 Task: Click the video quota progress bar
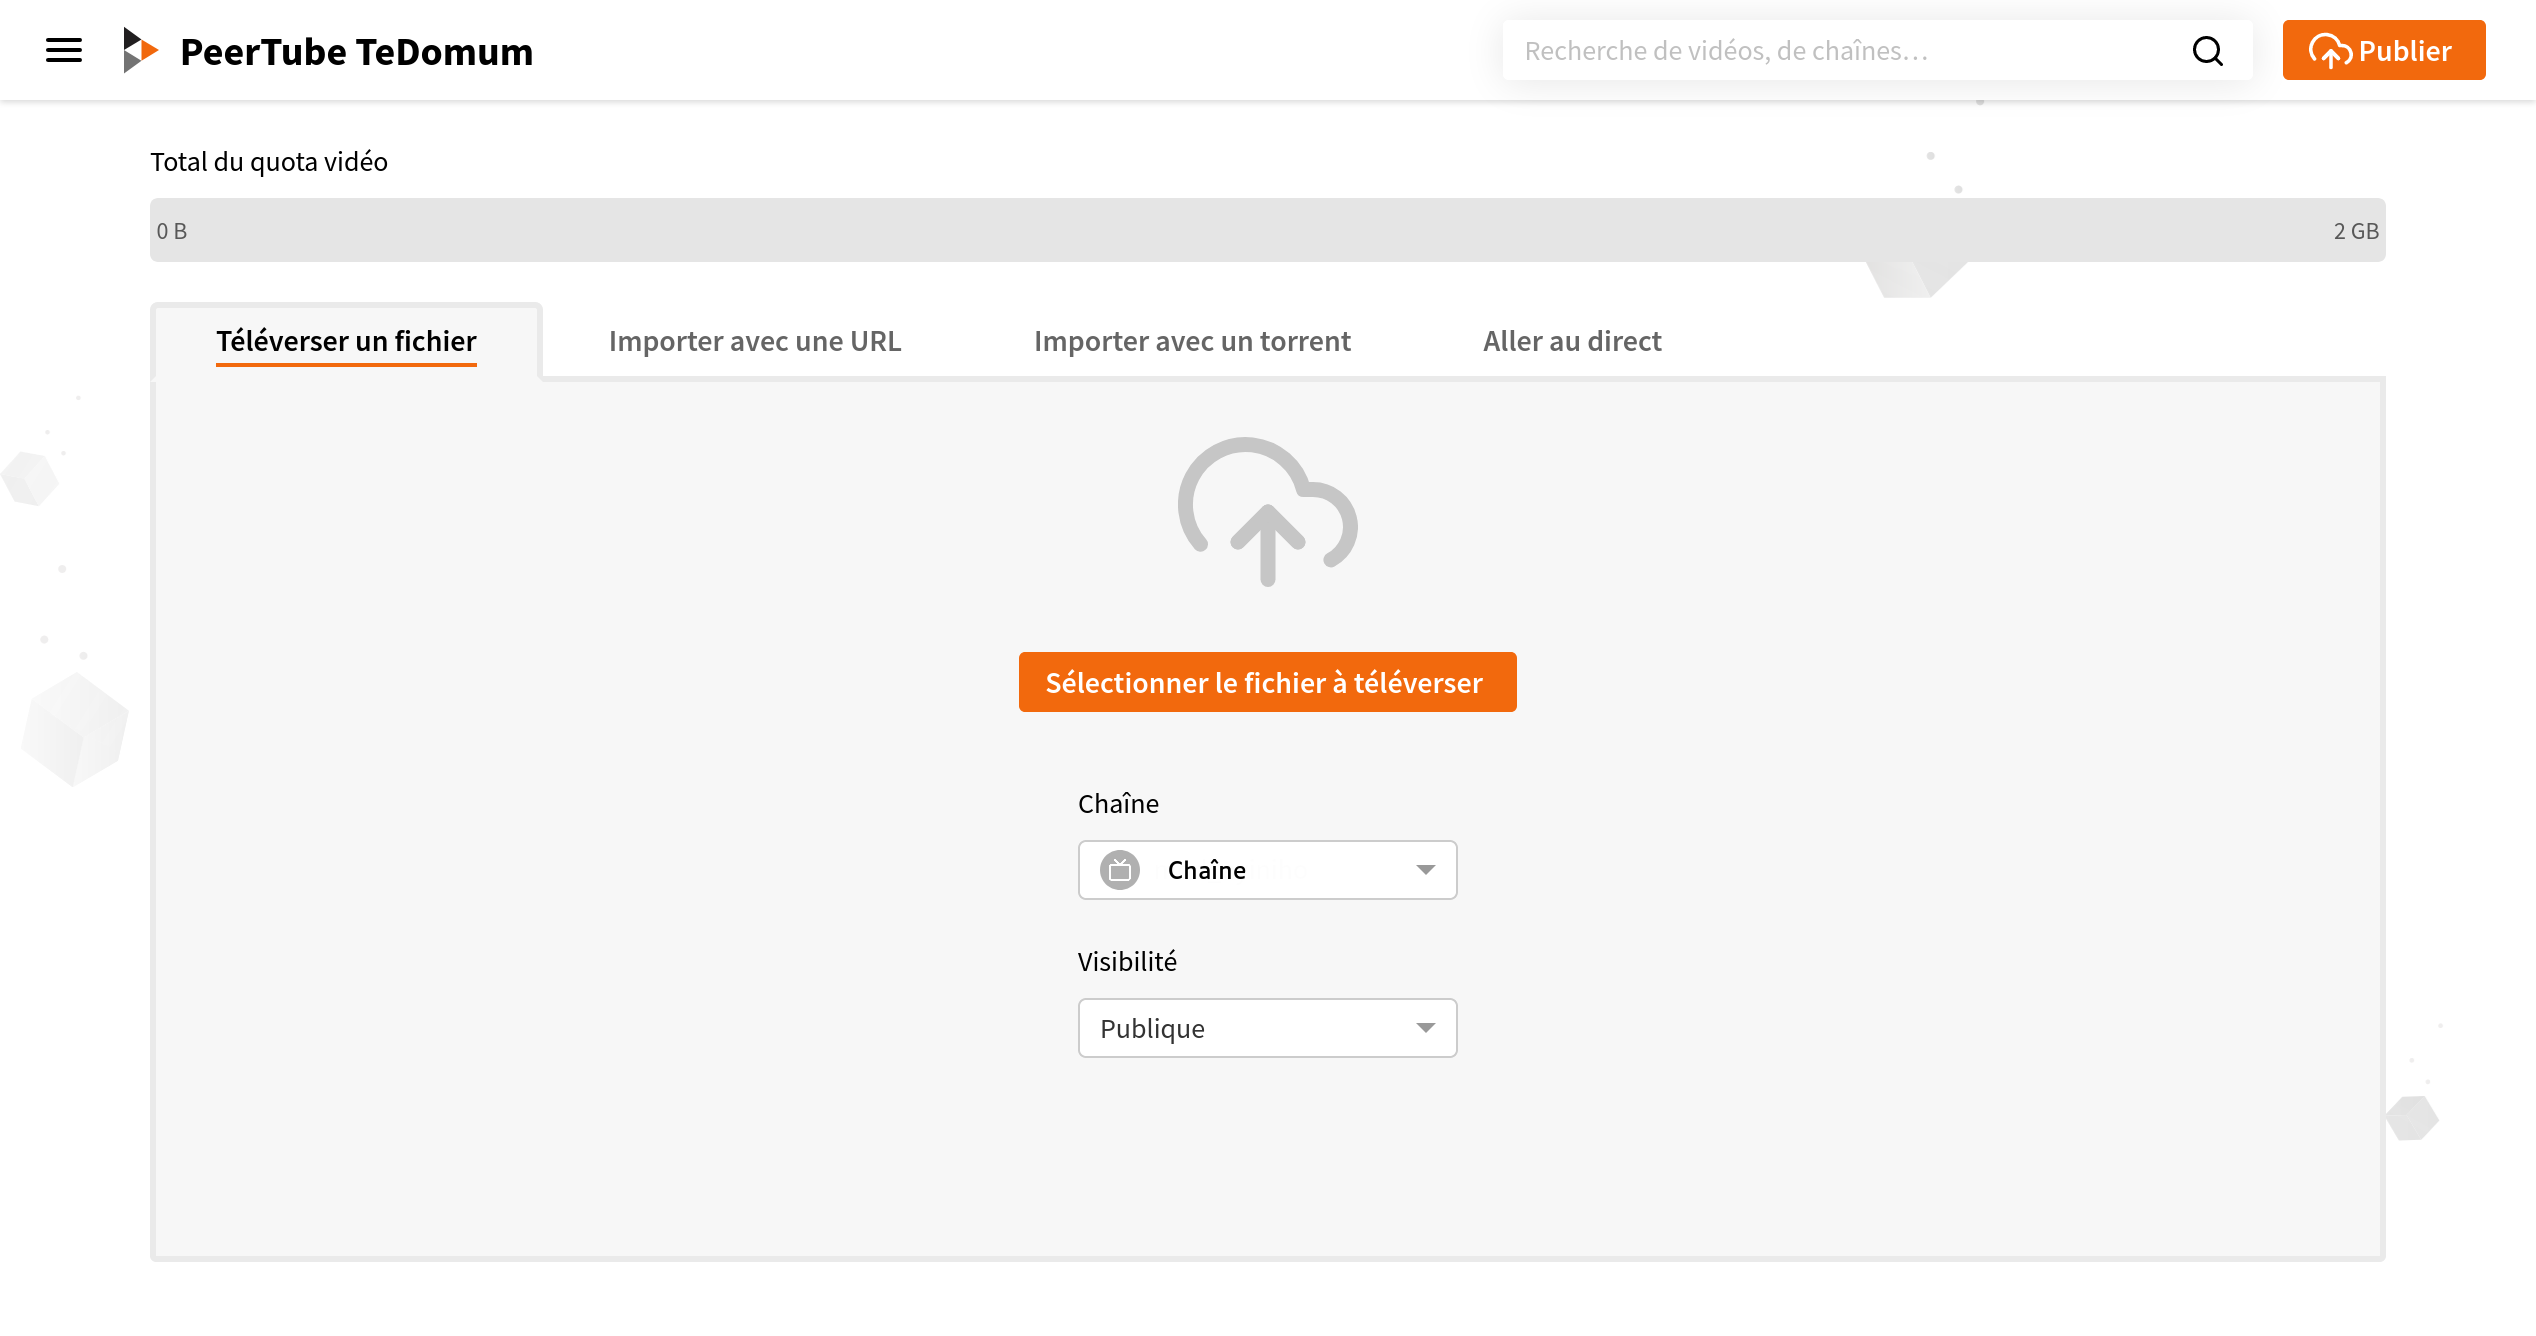1267,230
